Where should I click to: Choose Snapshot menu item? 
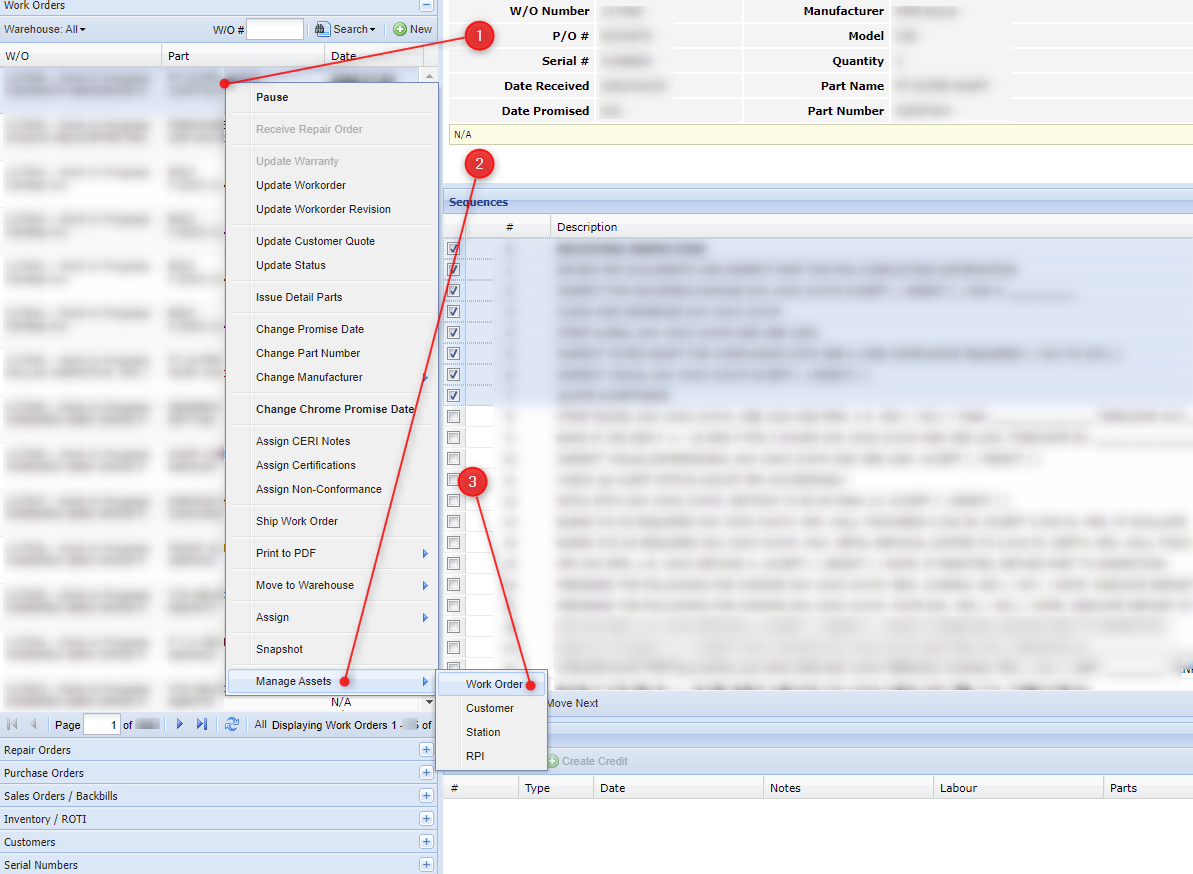(x=332, y=649)
